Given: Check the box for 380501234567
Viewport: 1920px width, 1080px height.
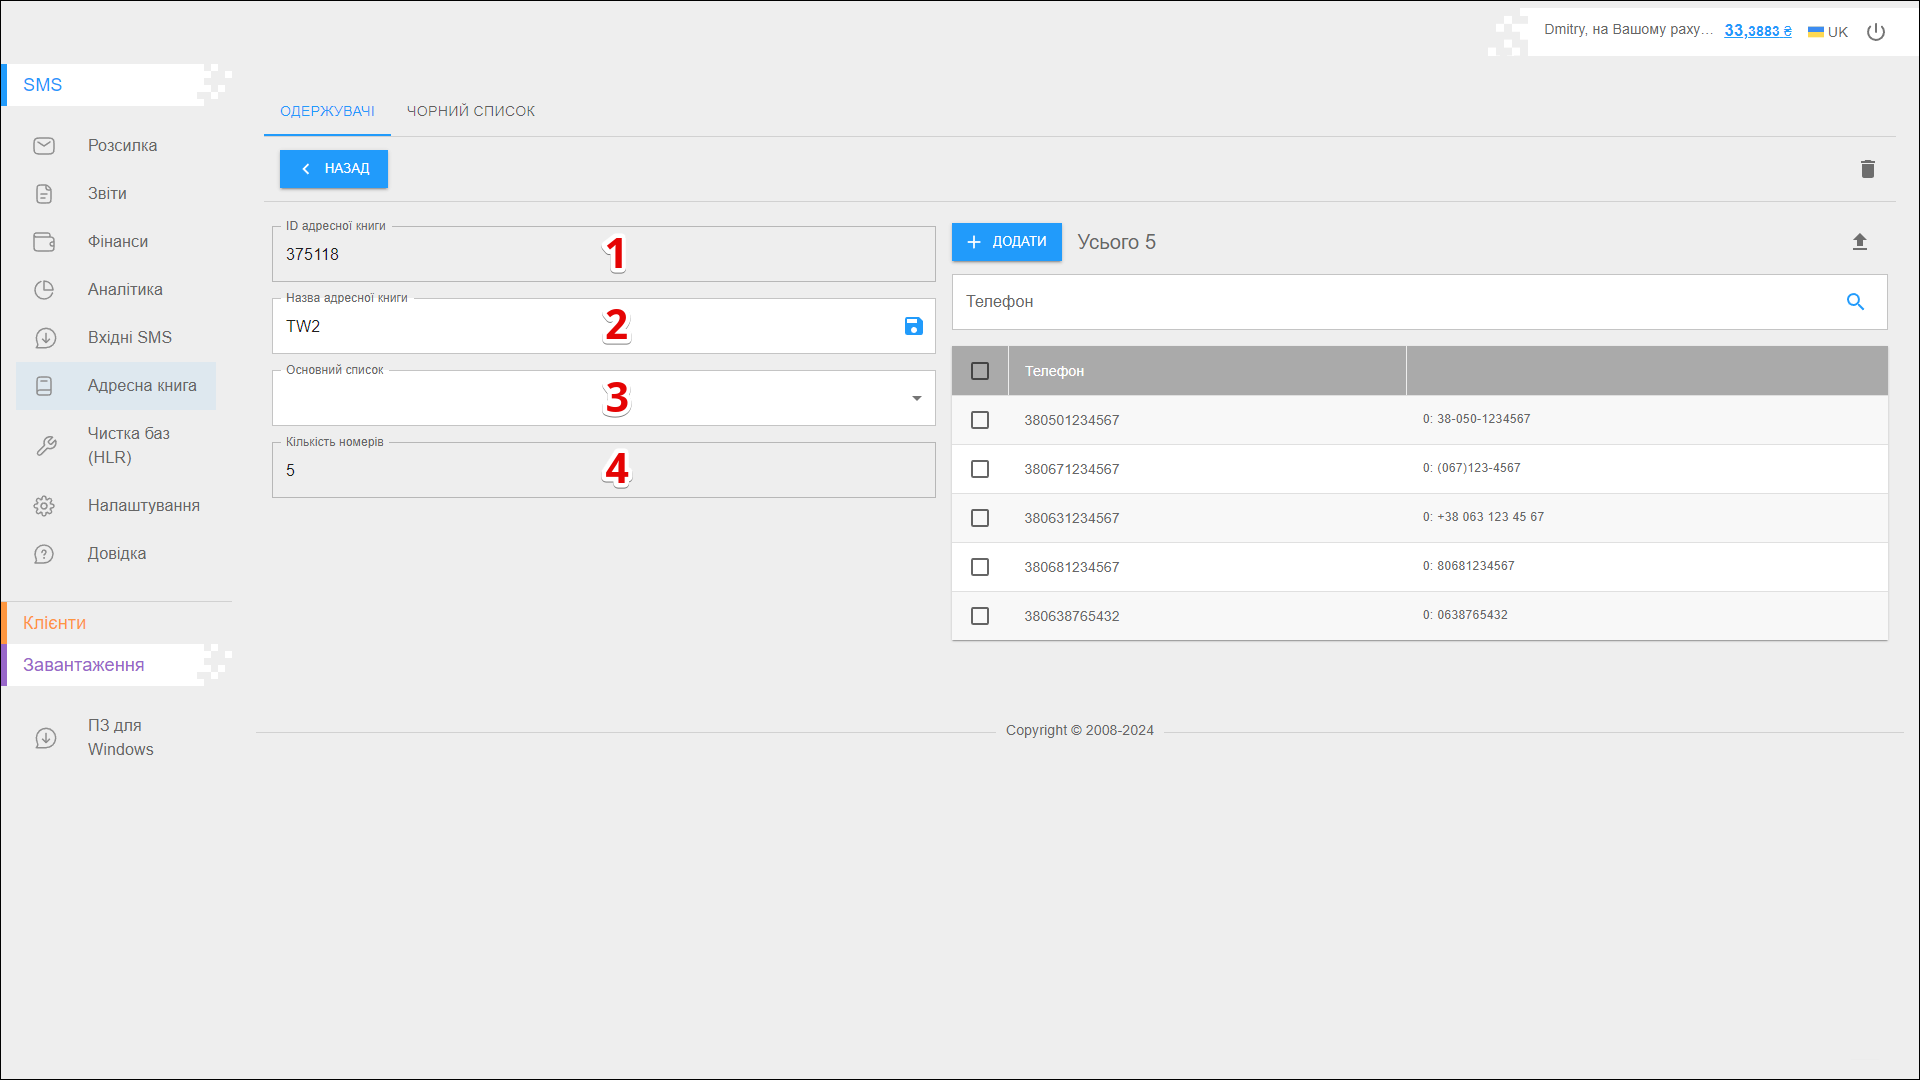Looking at the screenshot, I should pyautogui.click(x=980, y=420).
